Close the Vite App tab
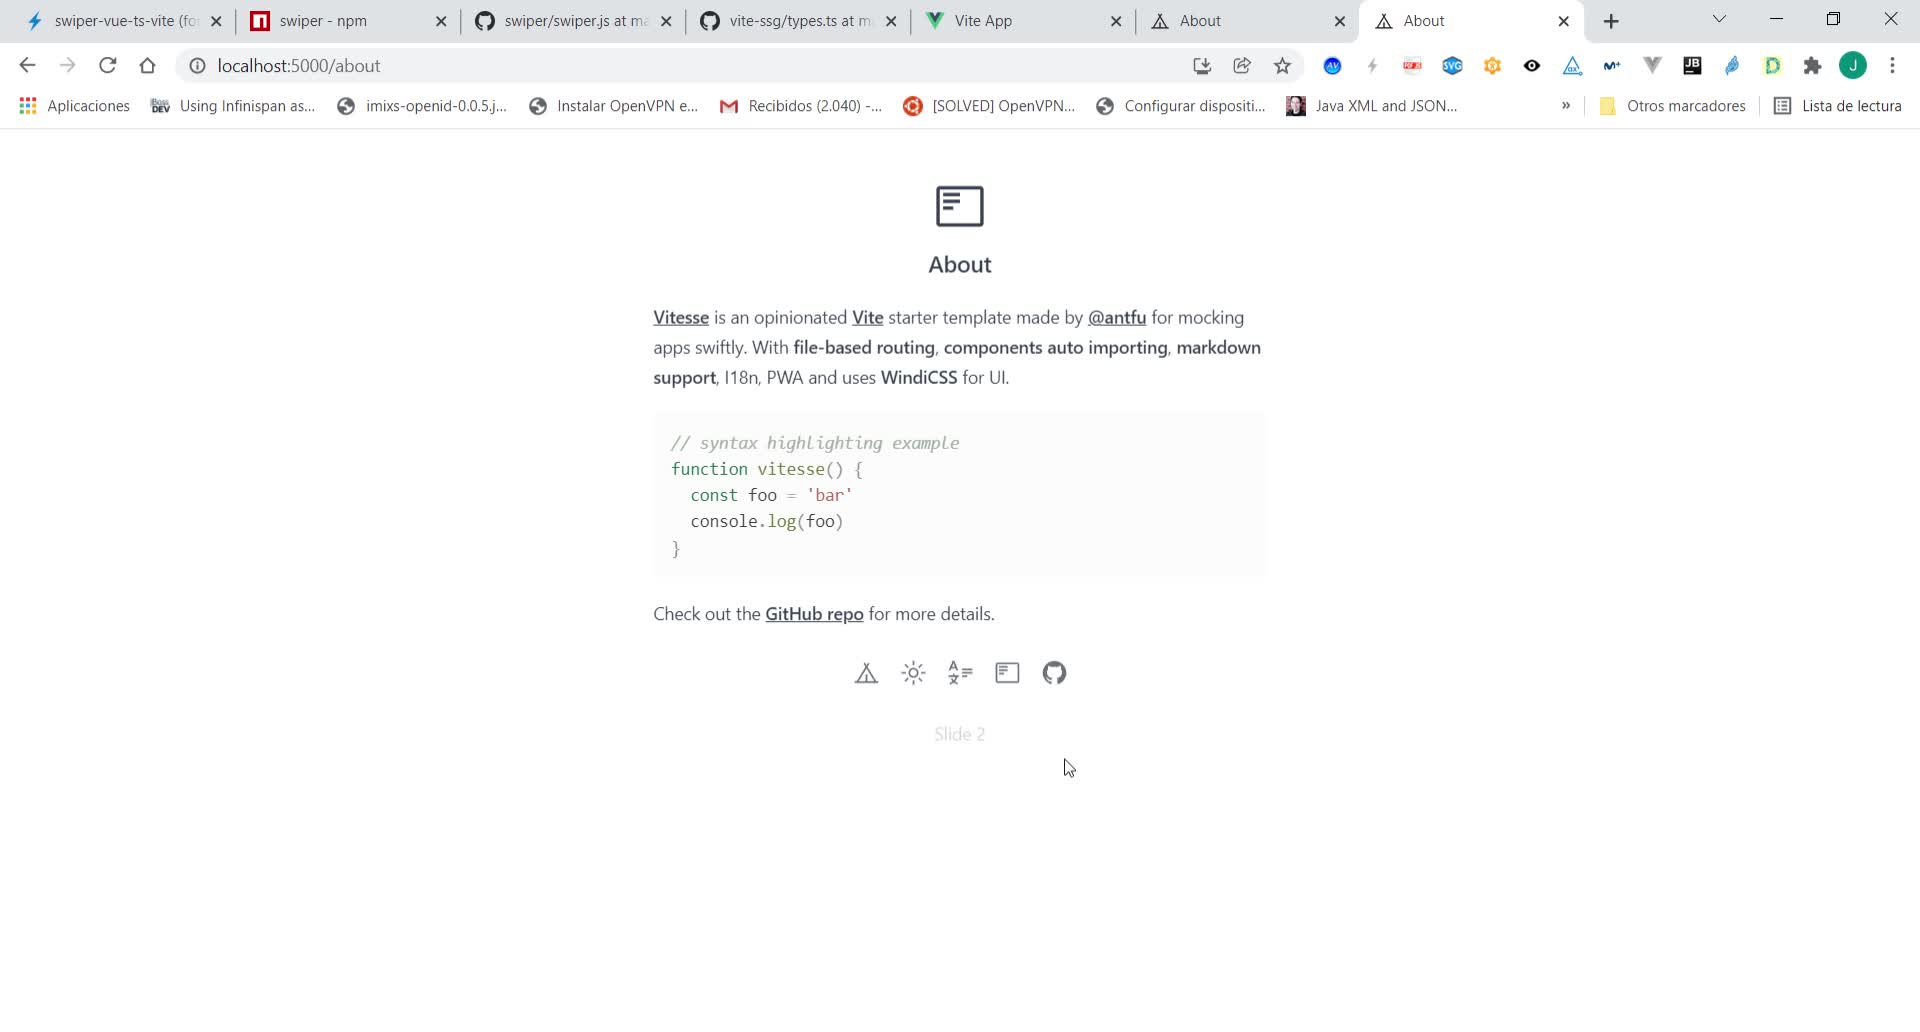 coord(1116,21)
